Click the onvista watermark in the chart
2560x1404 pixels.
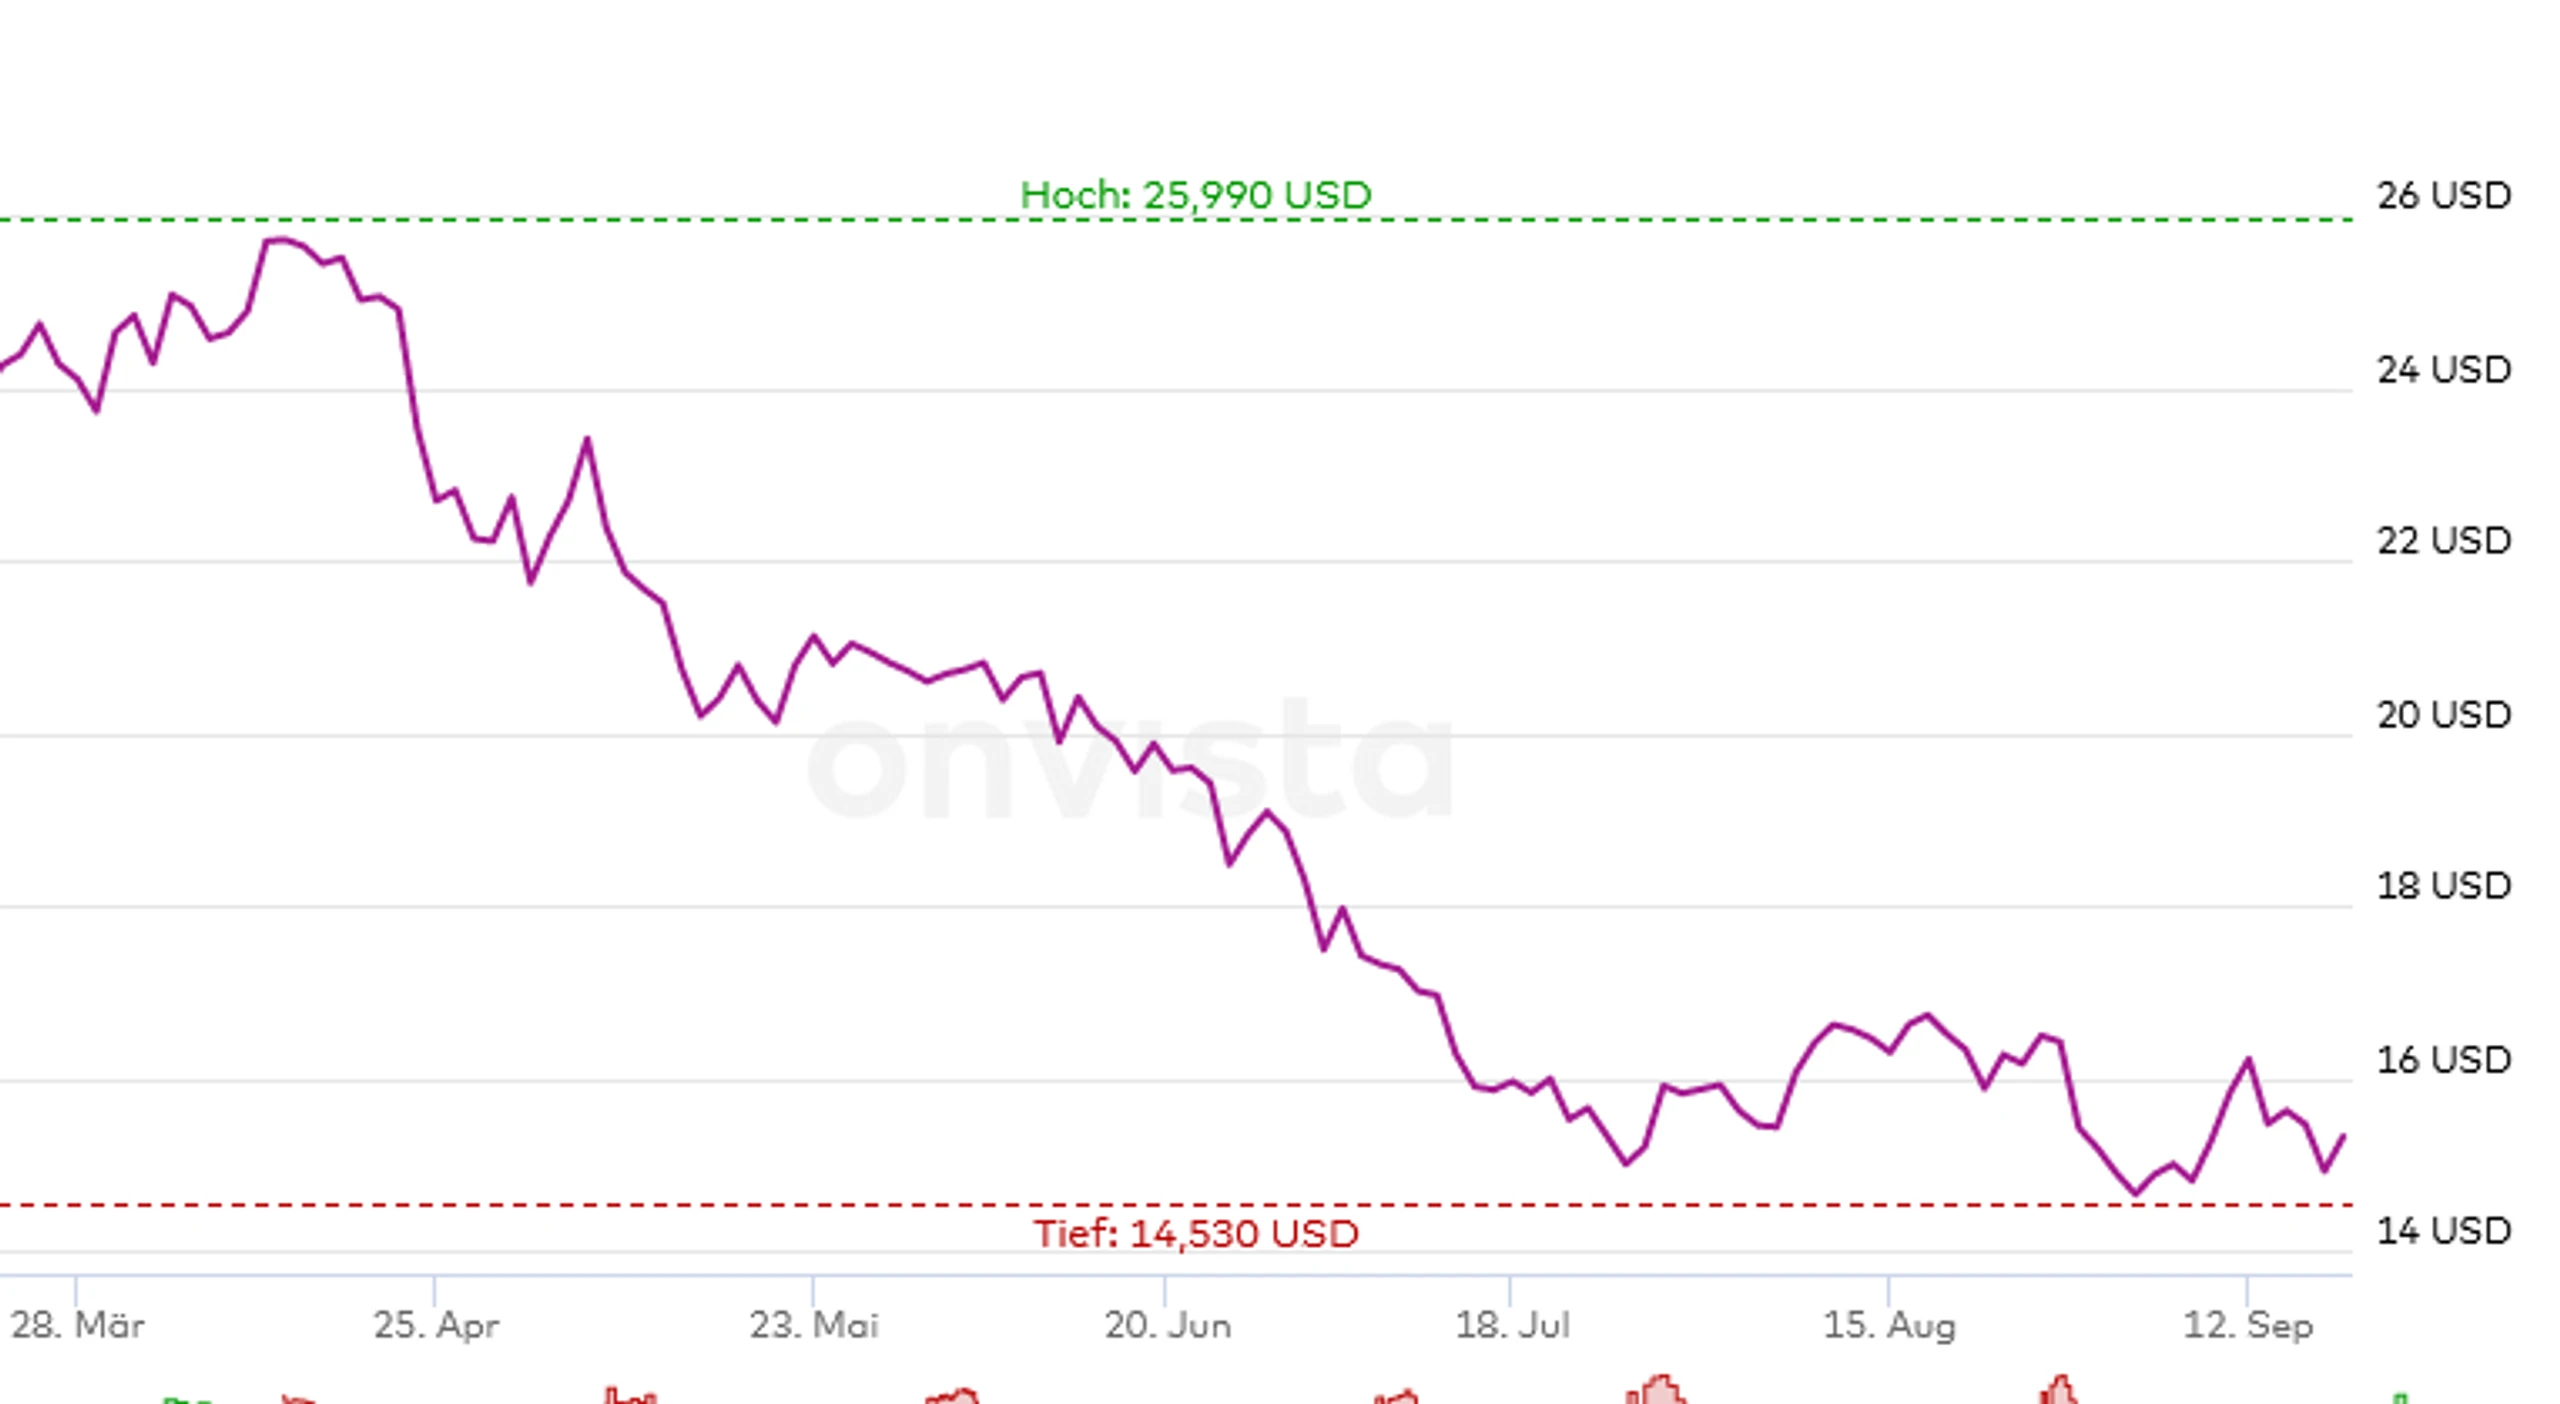tap(1130, 758)
